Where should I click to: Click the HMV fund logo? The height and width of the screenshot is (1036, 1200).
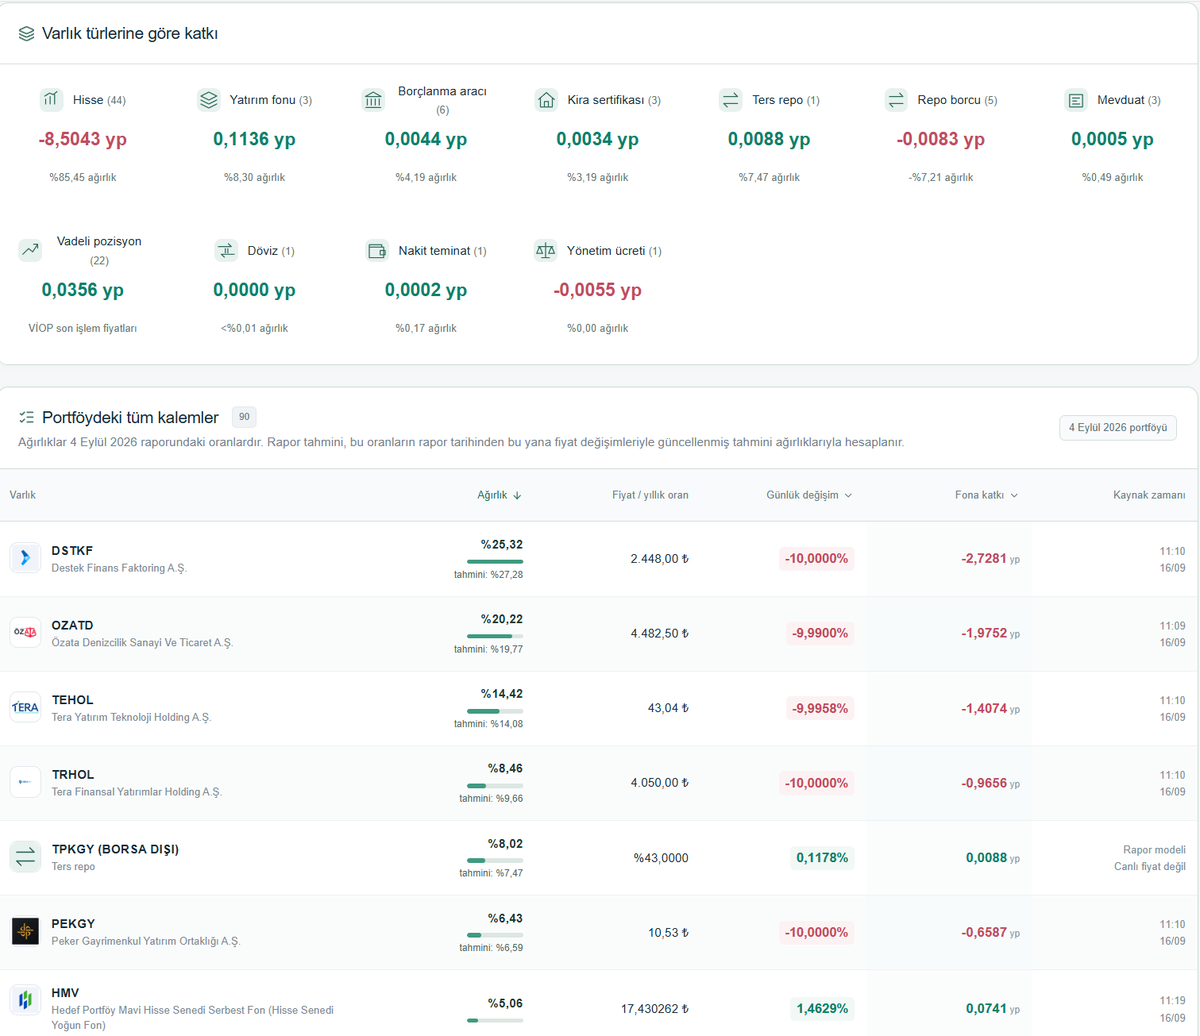point(25,1001)
